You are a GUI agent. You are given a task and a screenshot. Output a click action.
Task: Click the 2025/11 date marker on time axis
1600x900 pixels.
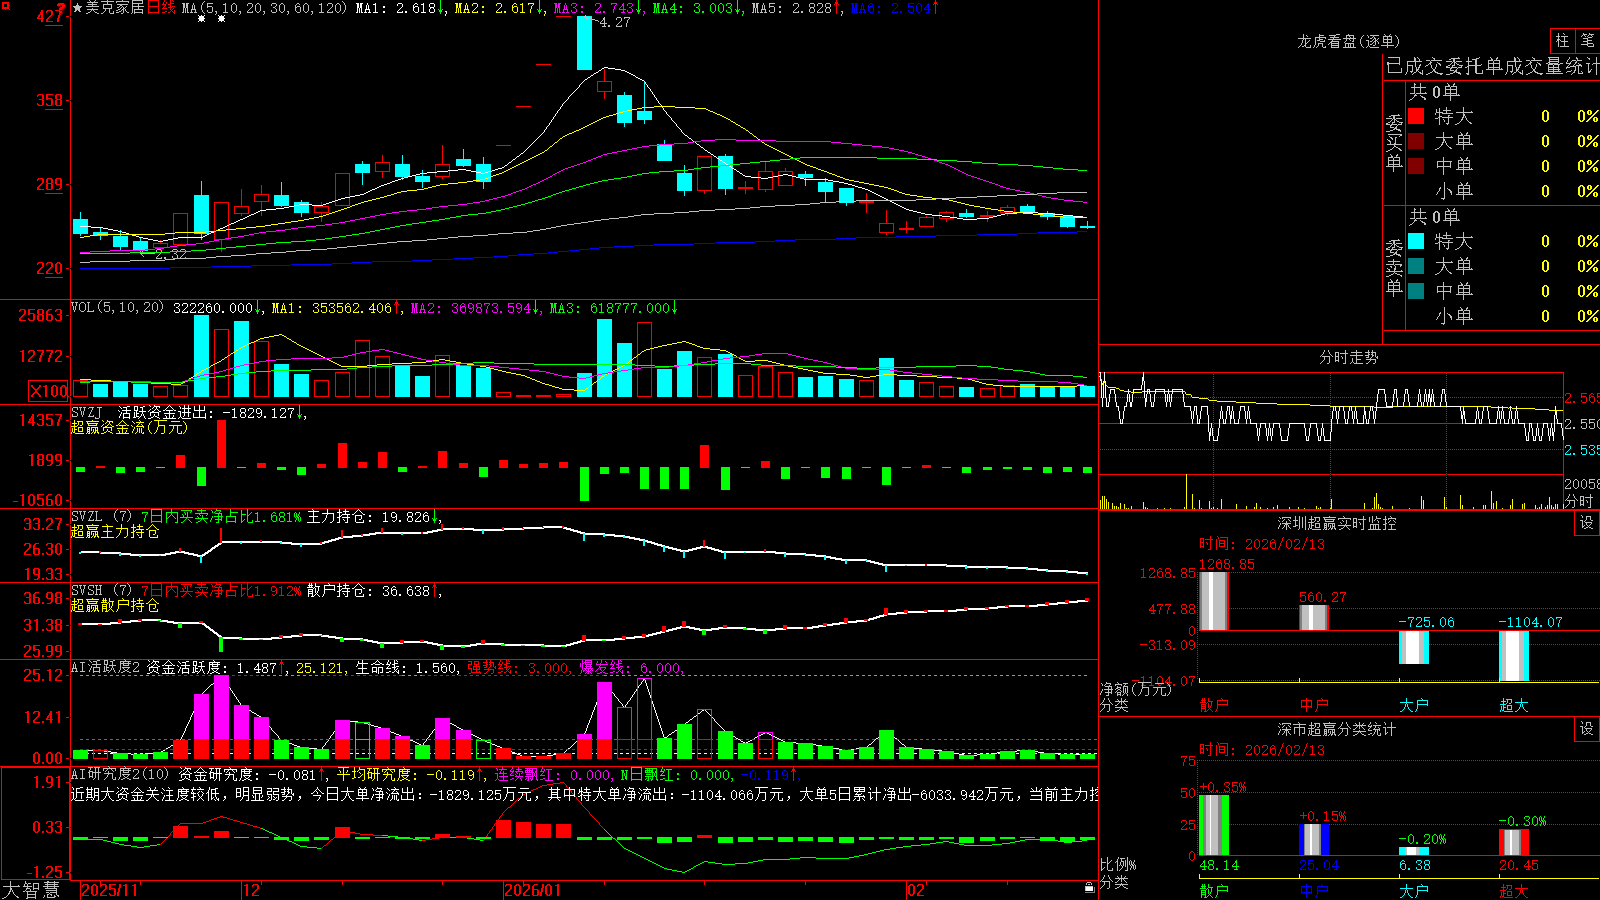110,890
